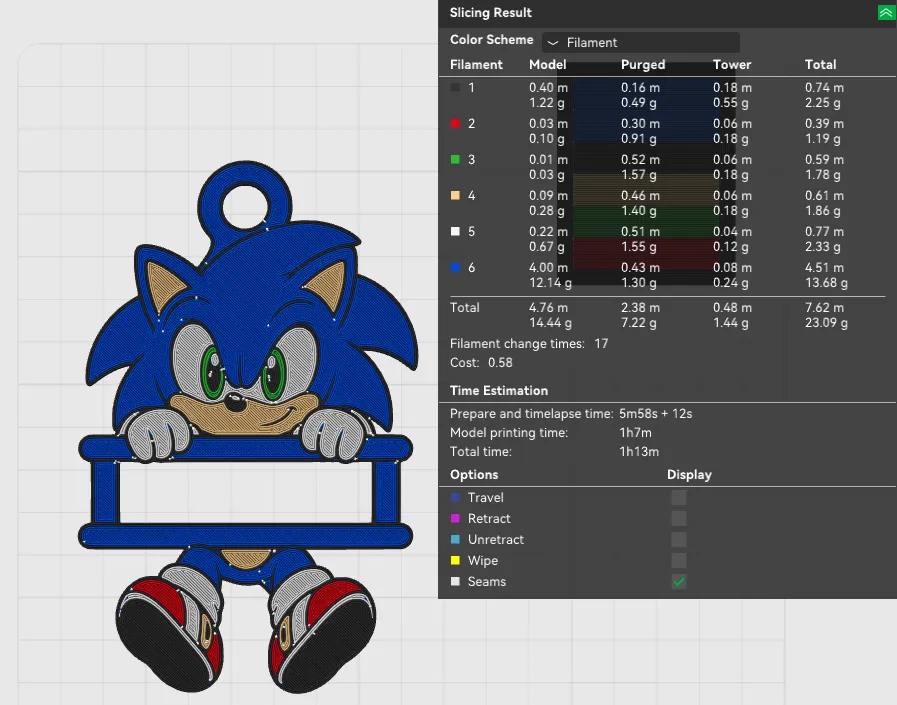Click the Total column header
Viewport: 897px width, 705px height.
click(x=820, y=65)
